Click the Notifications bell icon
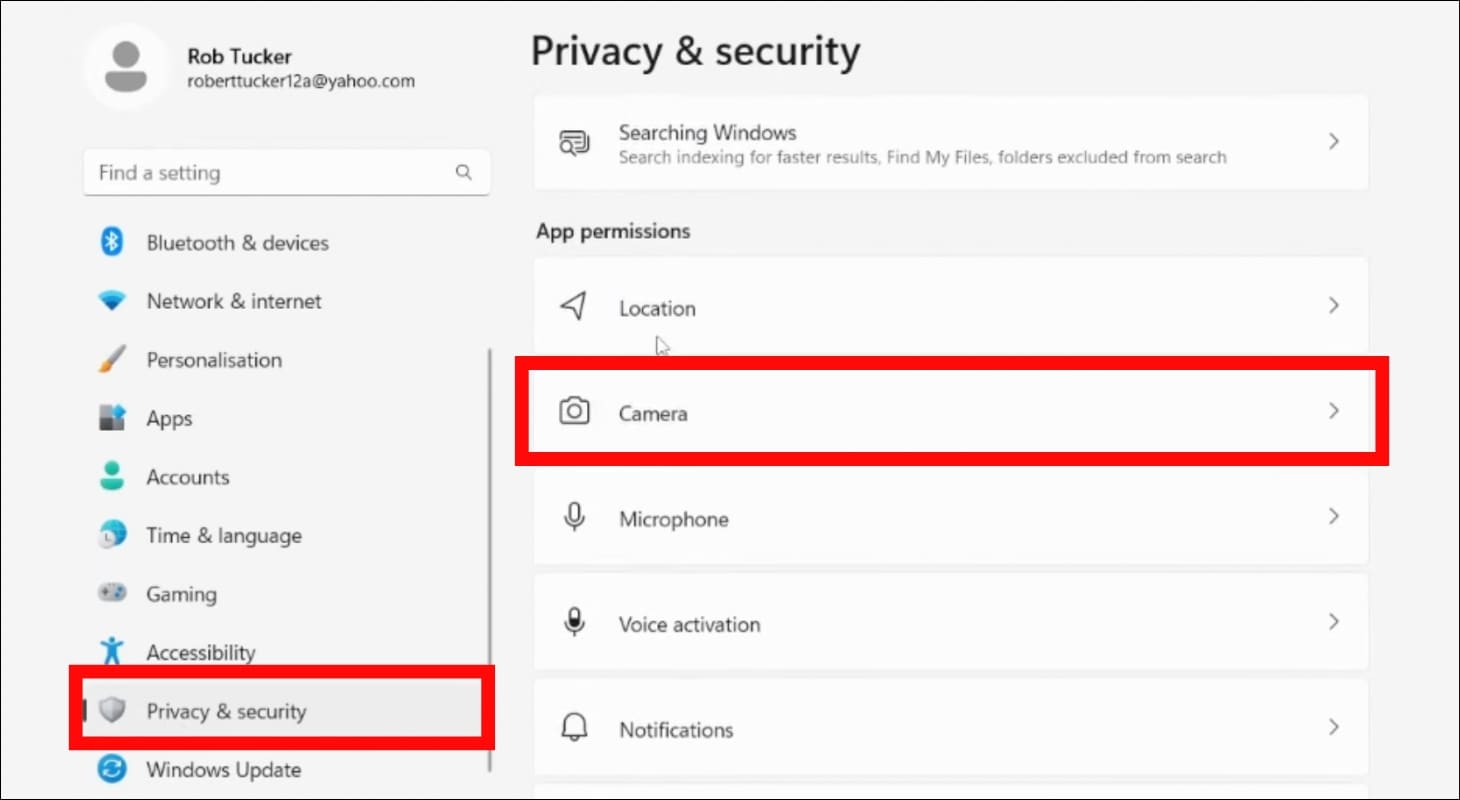This screenshot has width=1460, height=800. point(574,728)
